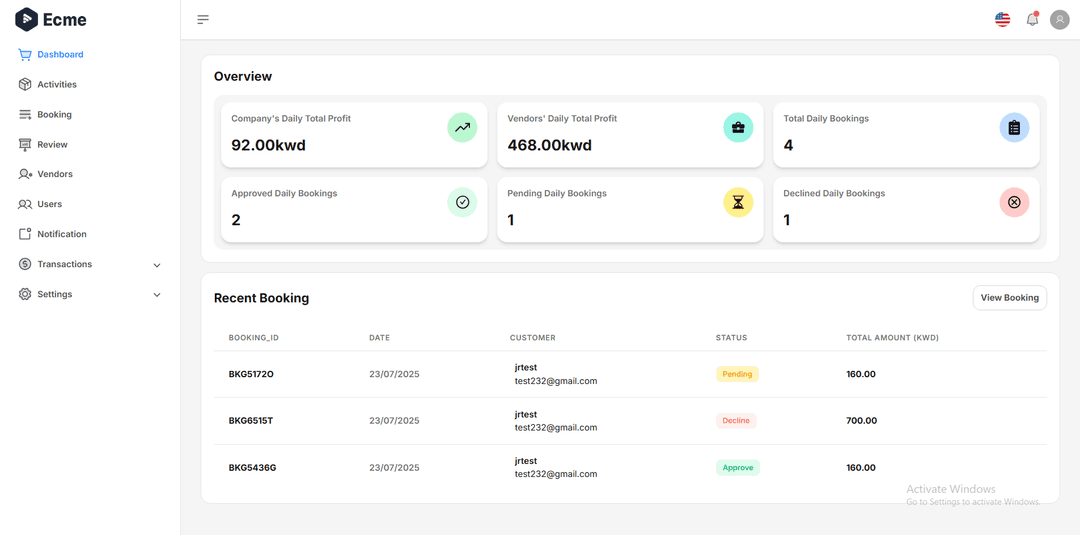
Task: Click the customer email in the BKG6515T row
Action: (x=556, y=428)
